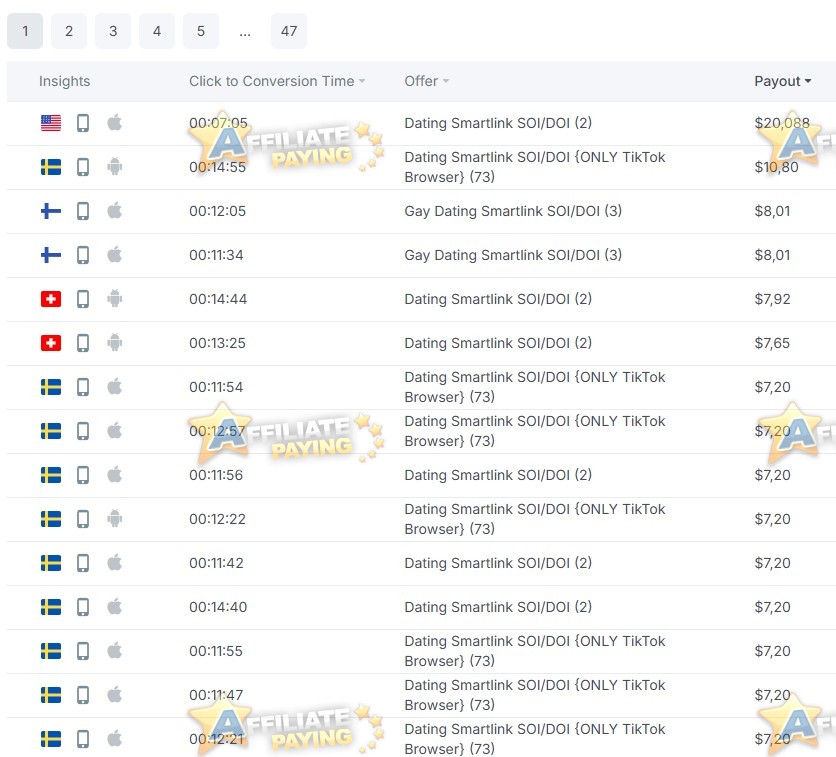This screenshot has width=836, height=757.
Task: Click Android icon in 00:12:22 row
Action: coord(115,519)
